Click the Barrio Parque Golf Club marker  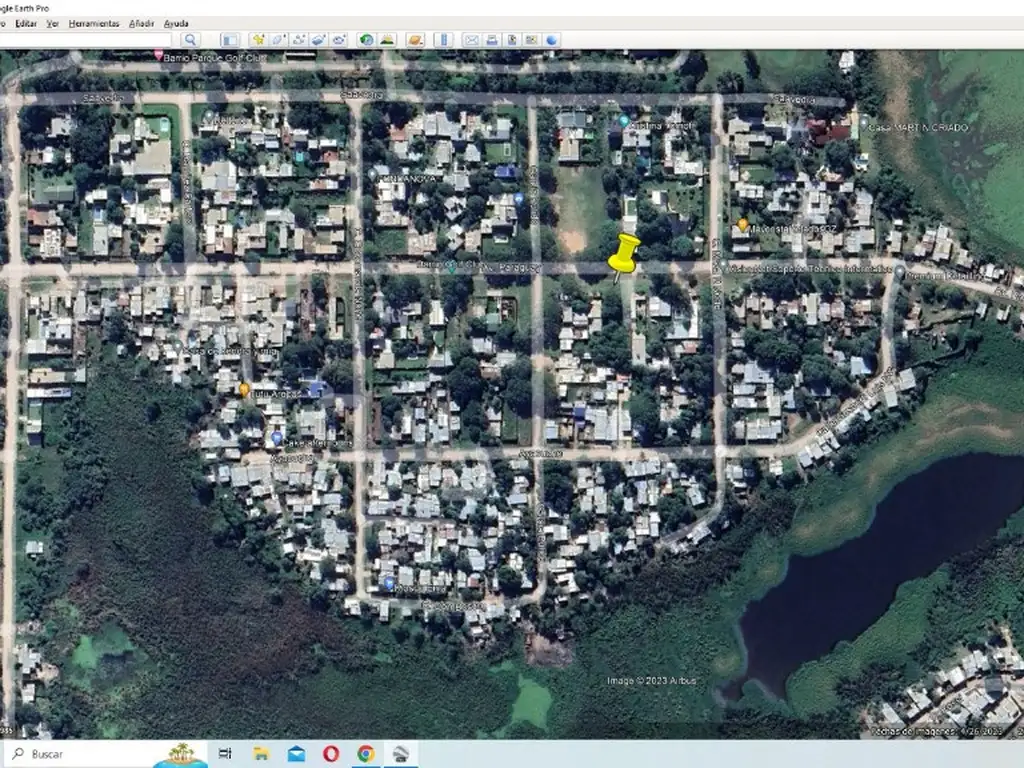[x=158, y=58]
